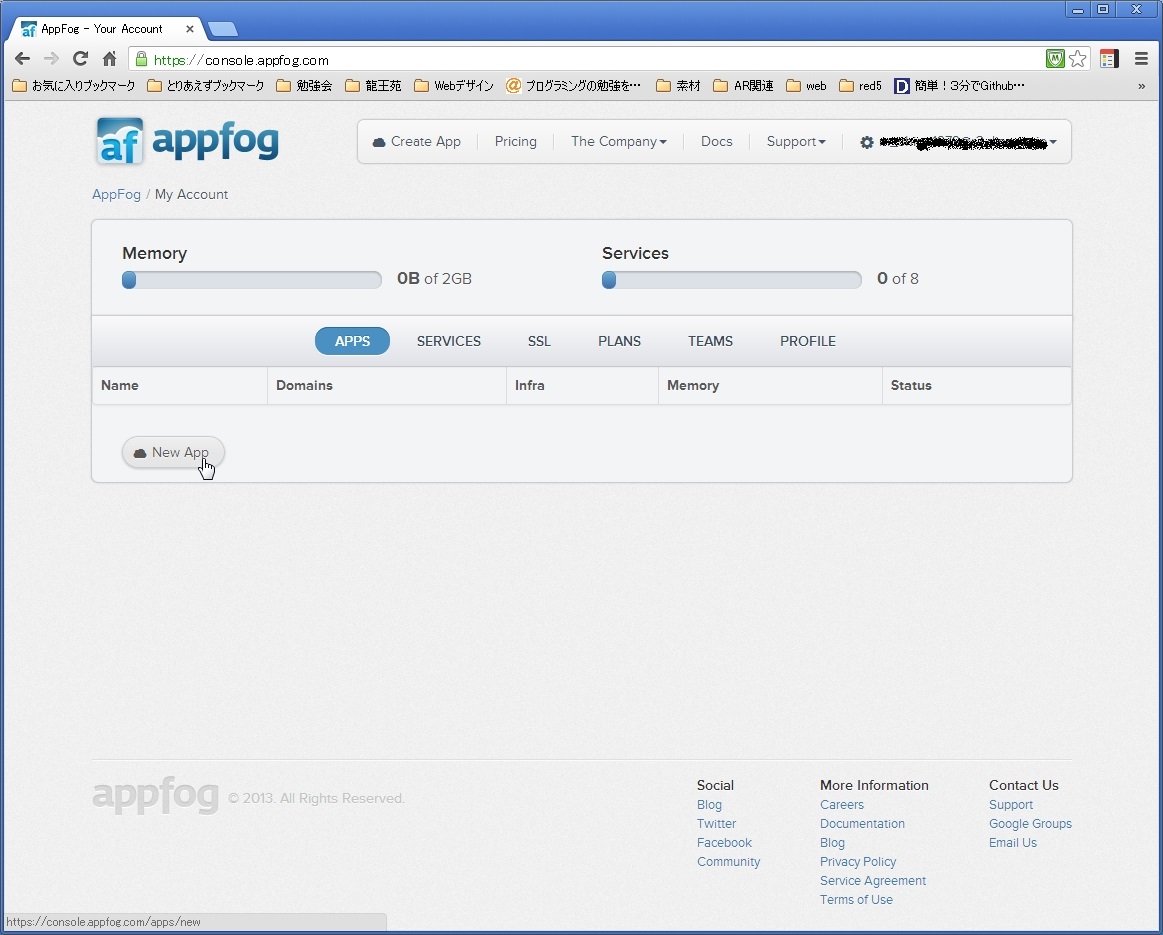Click the Email Us footer link

1013,843
